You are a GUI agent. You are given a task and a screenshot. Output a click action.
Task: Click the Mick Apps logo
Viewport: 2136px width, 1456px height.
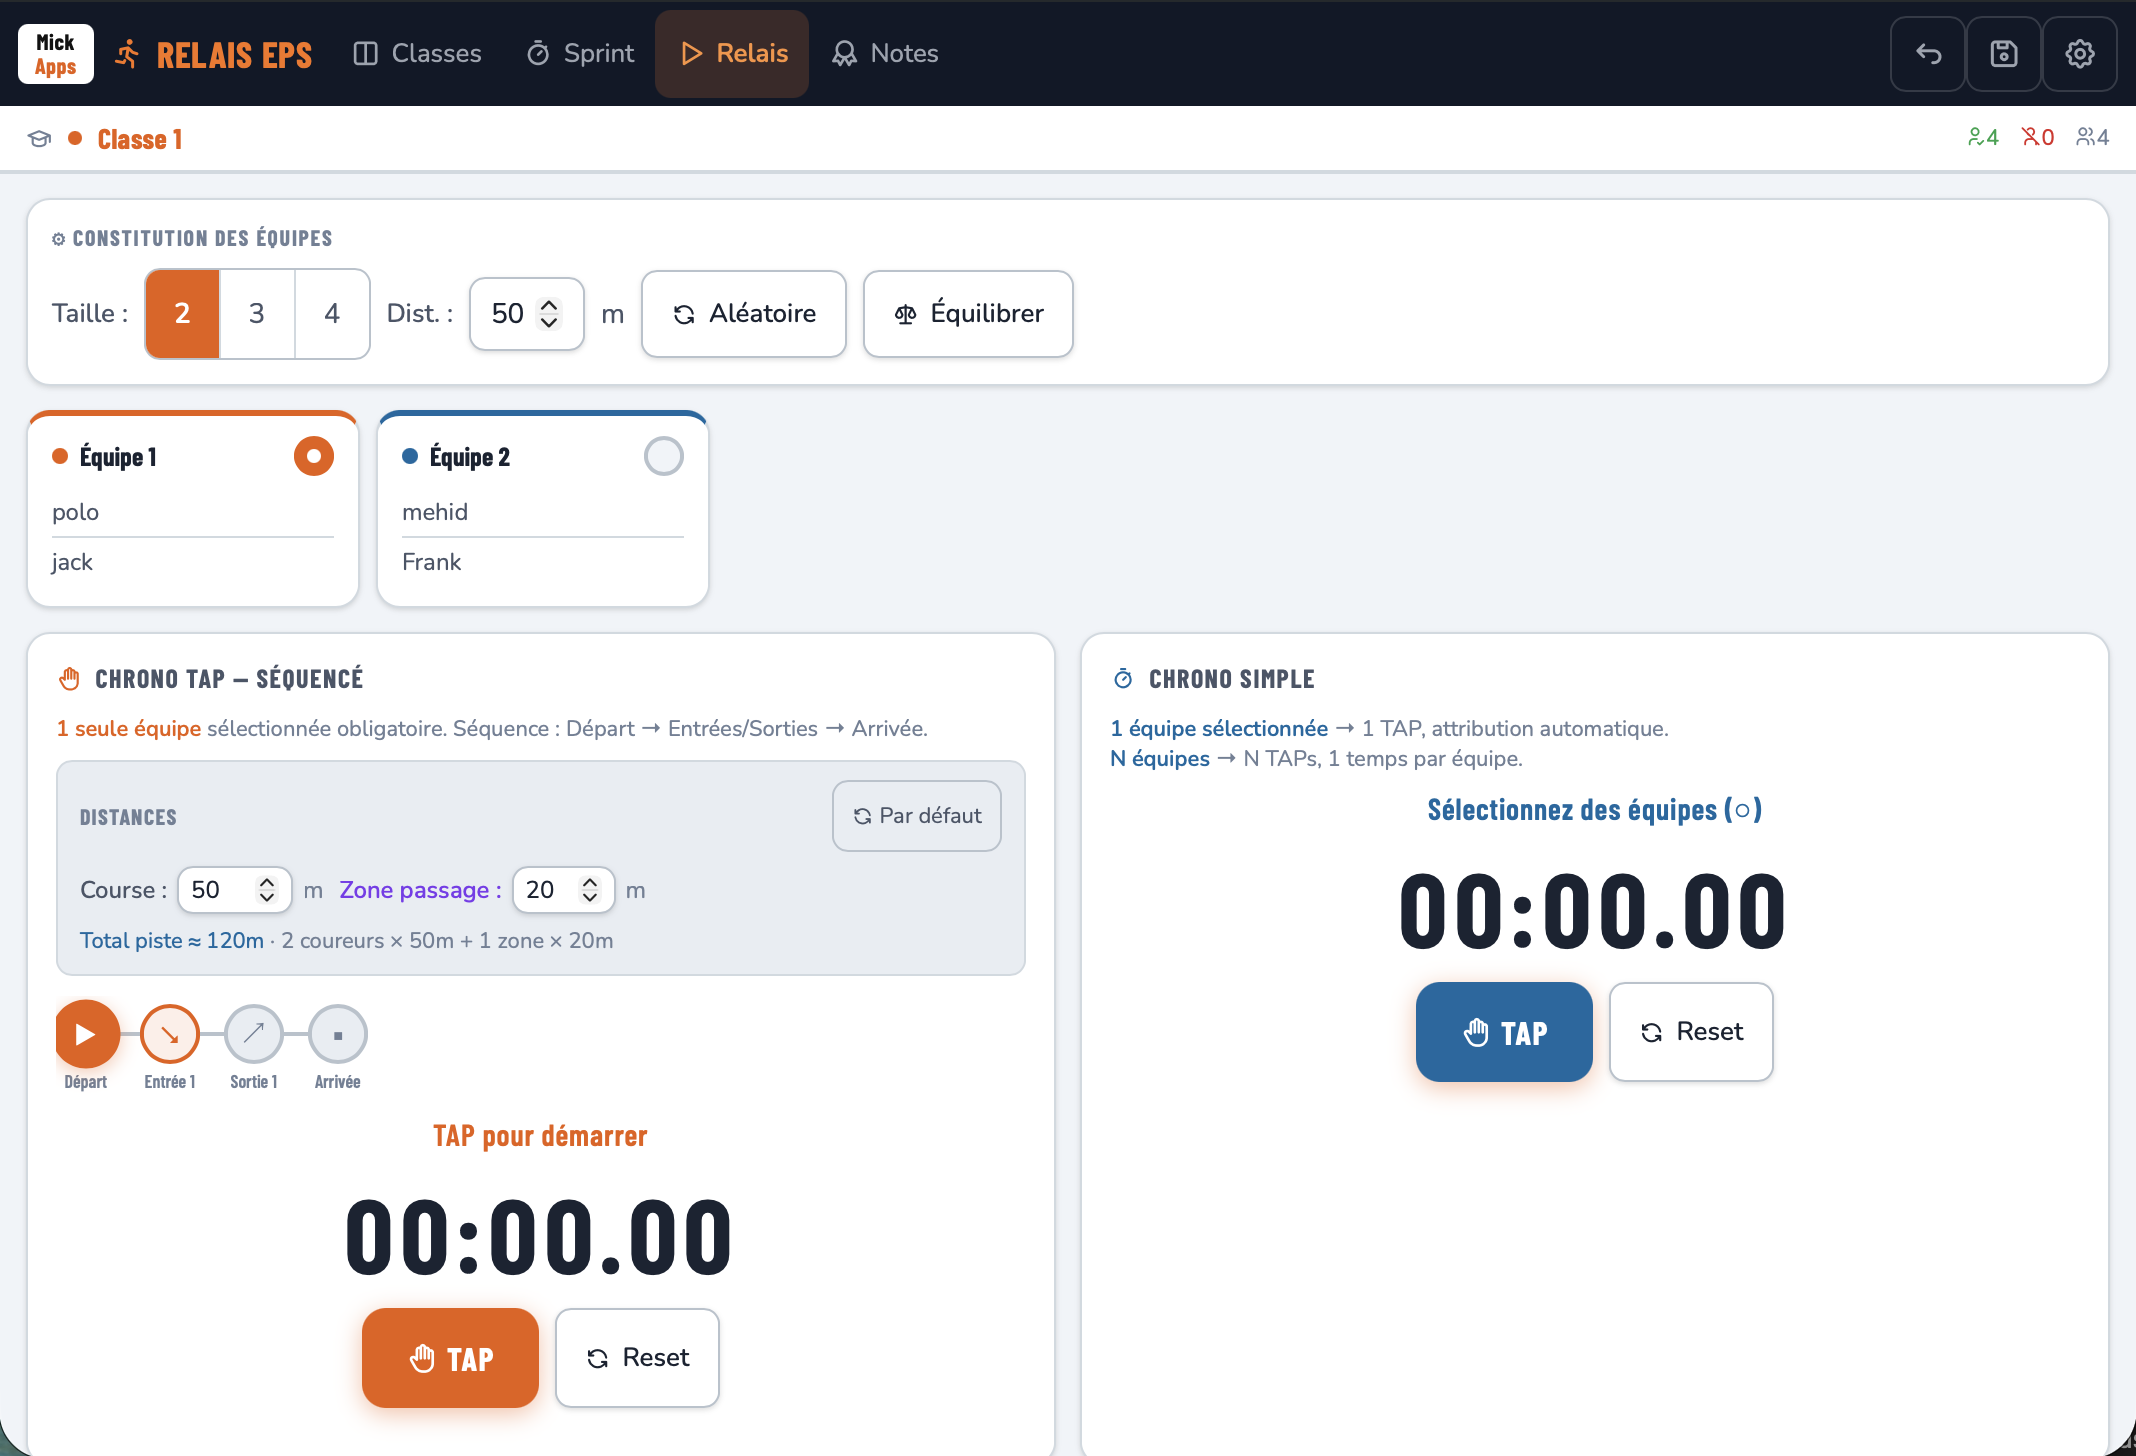[56, 54]
